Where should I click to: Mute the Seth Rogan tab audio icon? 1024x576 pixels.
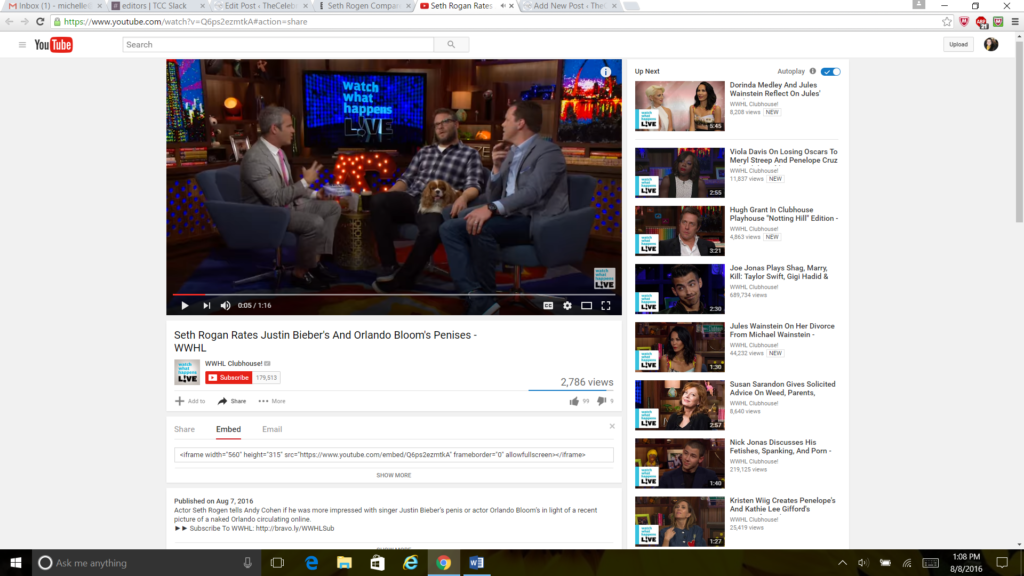point(503,6)
